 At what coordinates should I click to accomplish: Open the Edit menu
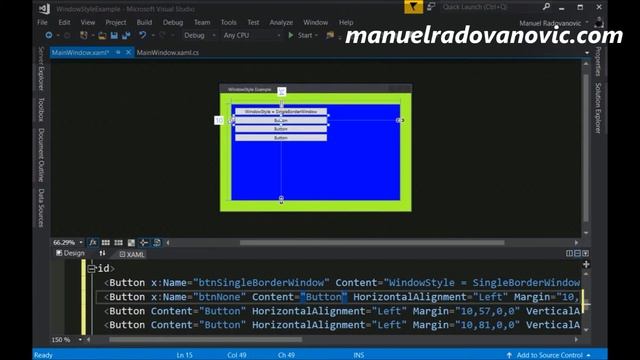(64, 22)
